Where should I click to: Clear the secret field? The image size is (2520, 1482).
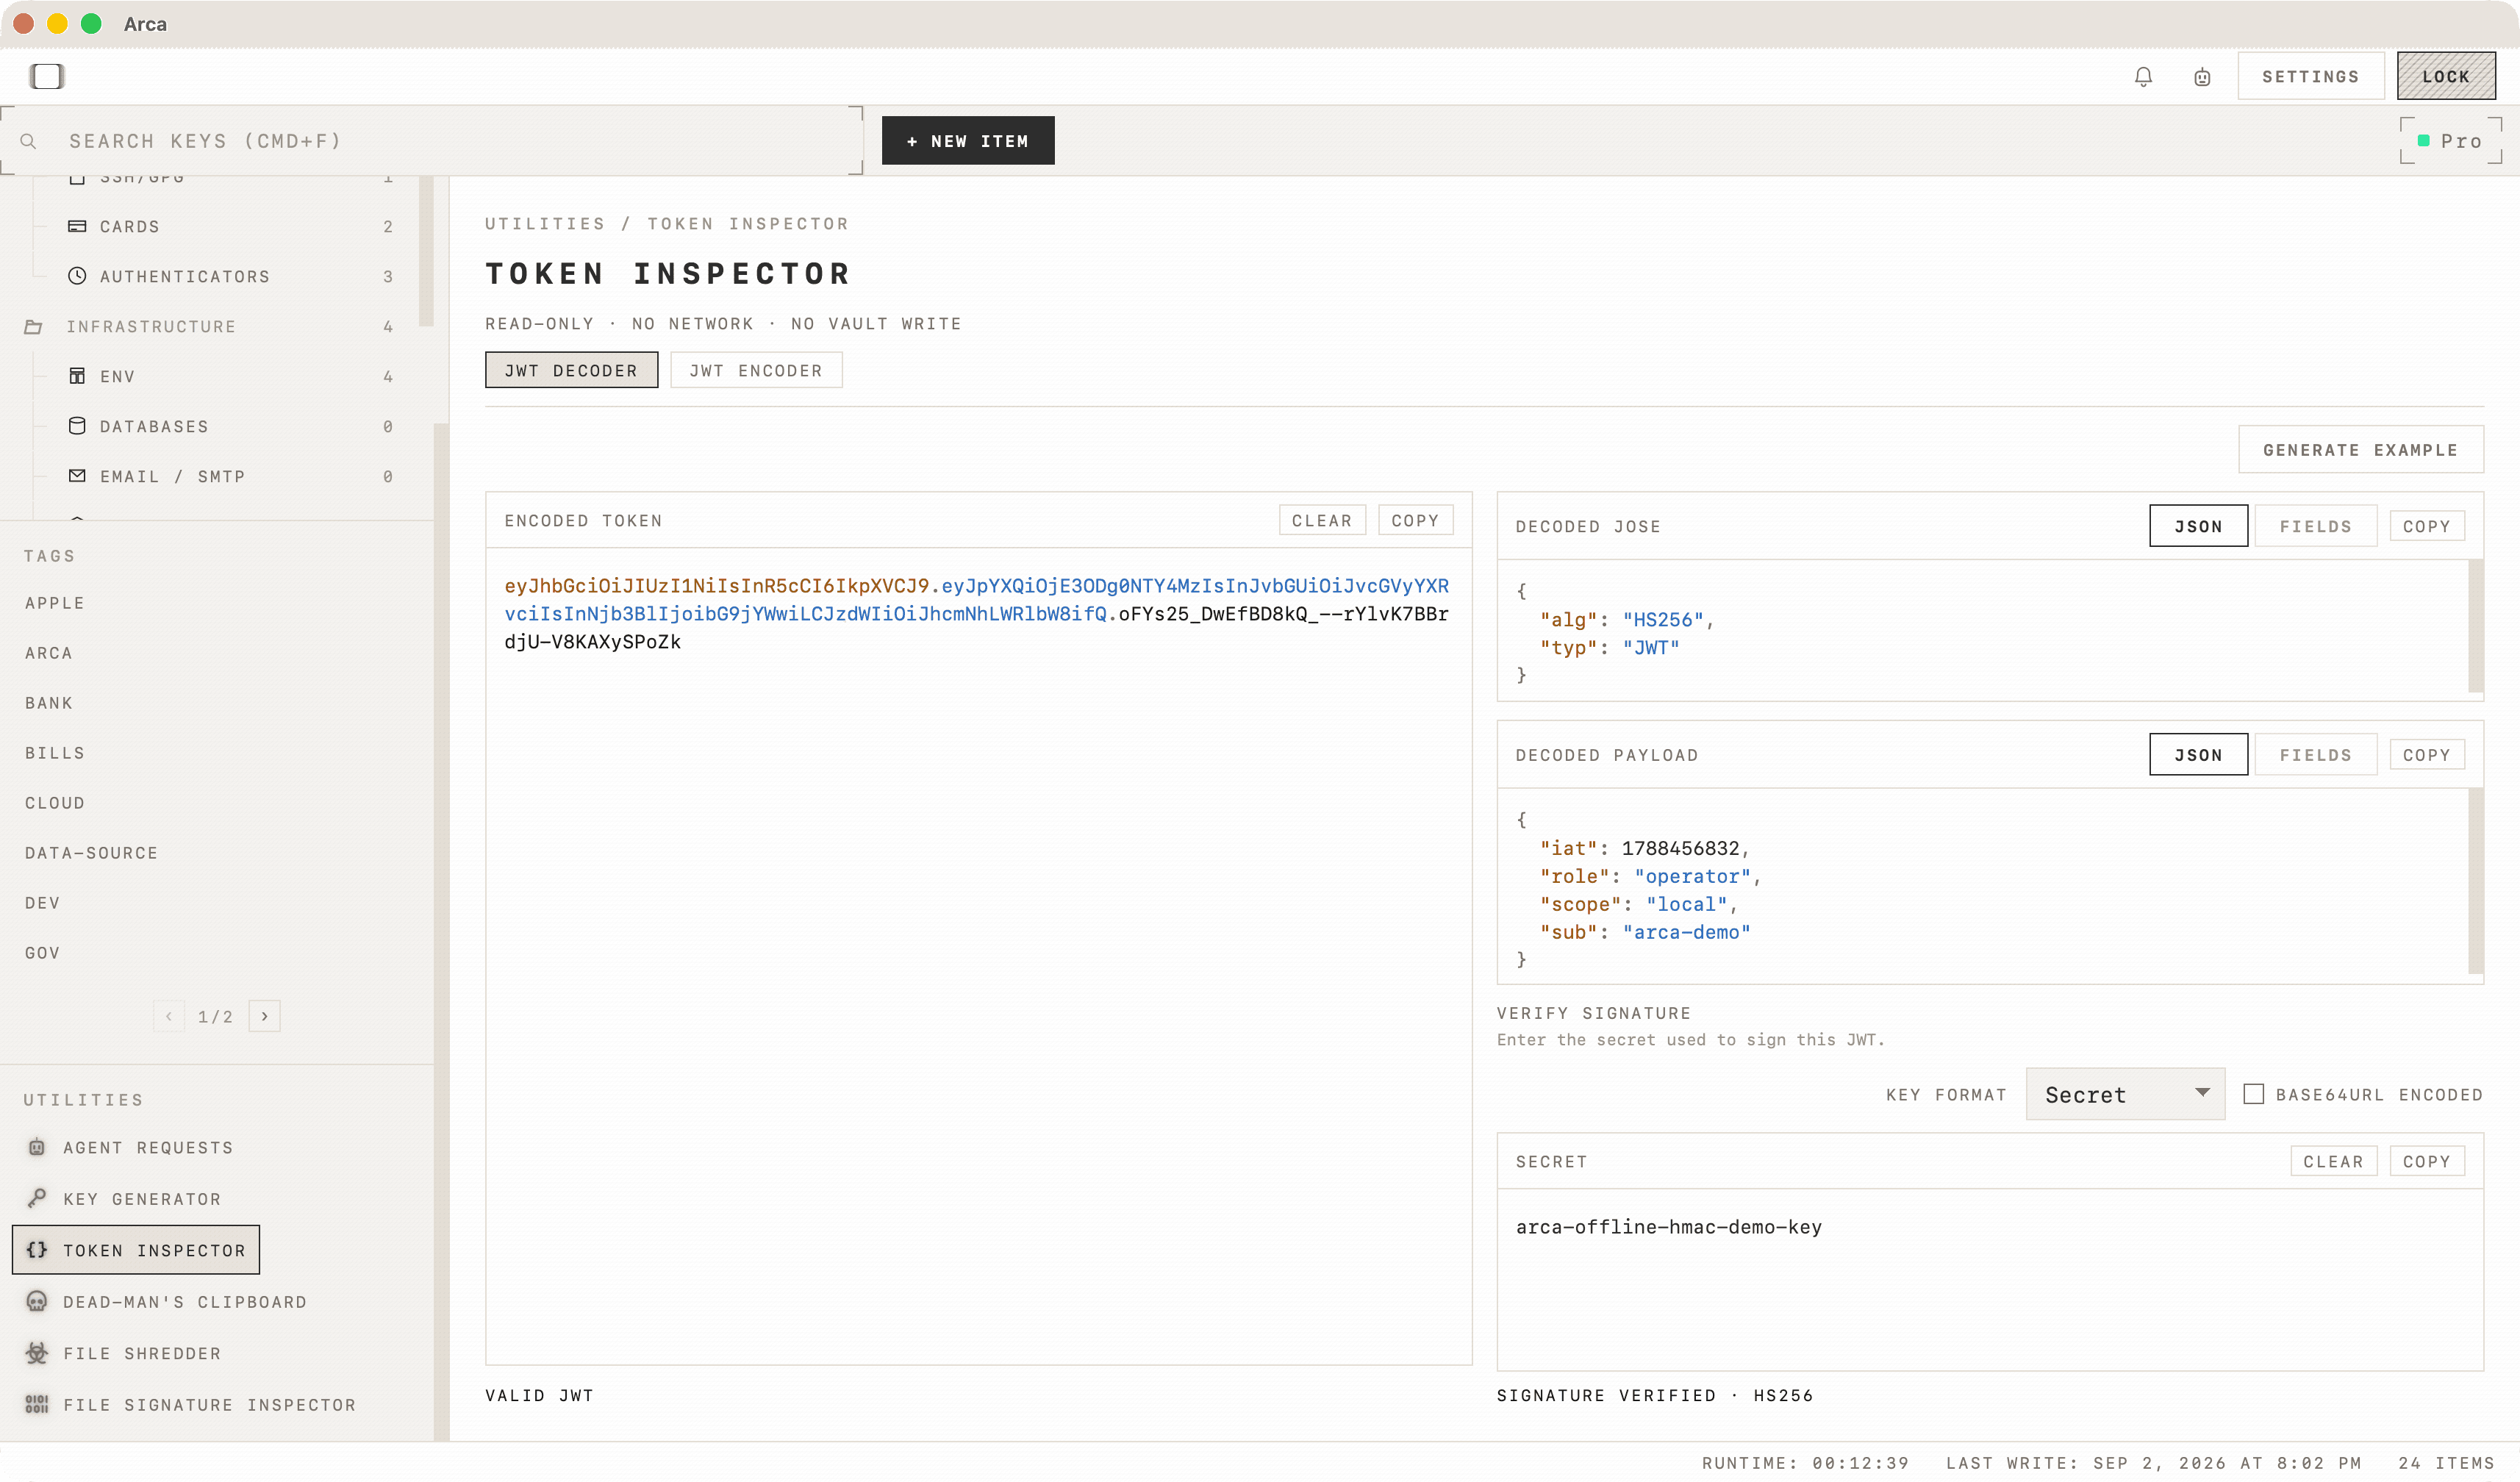[x=2333, y=1161]
